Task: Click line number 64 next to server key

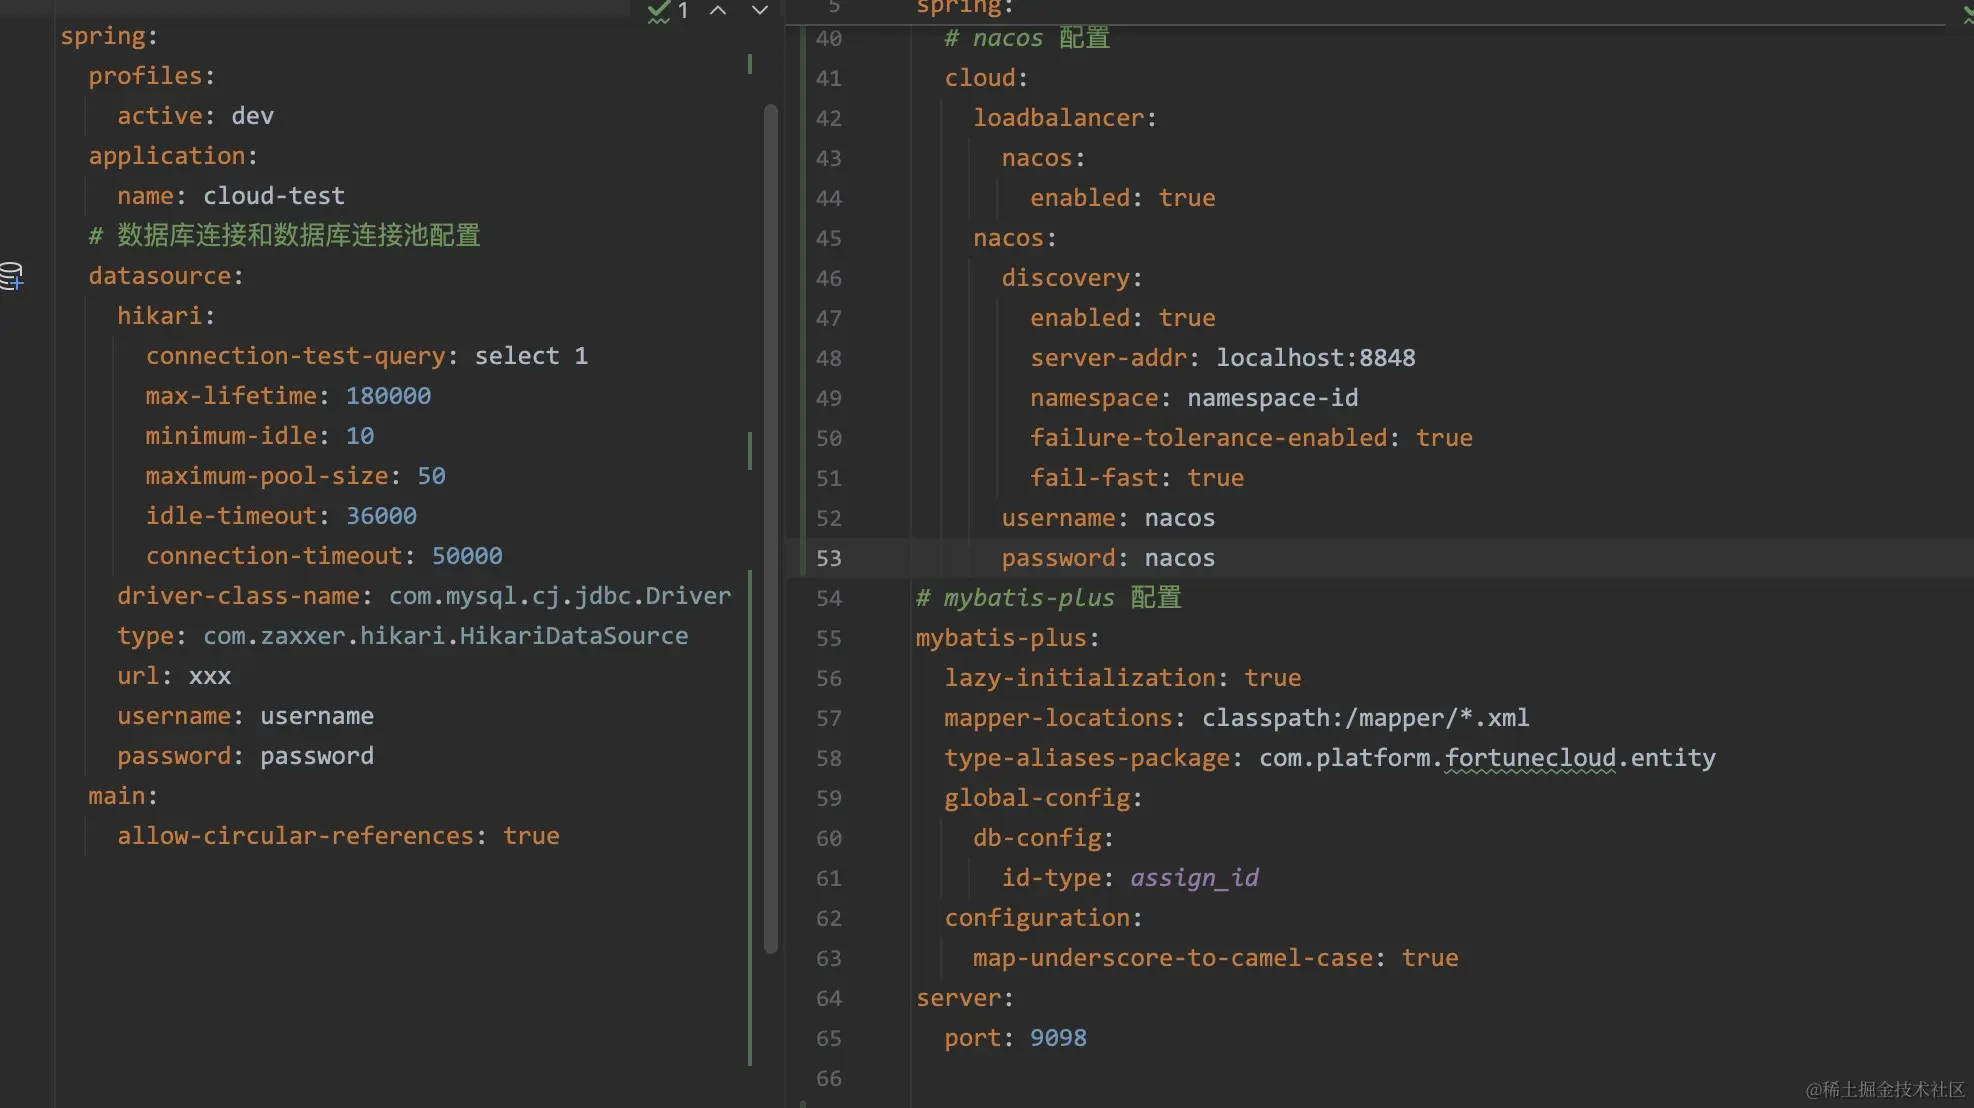Action: click(828, 998)
